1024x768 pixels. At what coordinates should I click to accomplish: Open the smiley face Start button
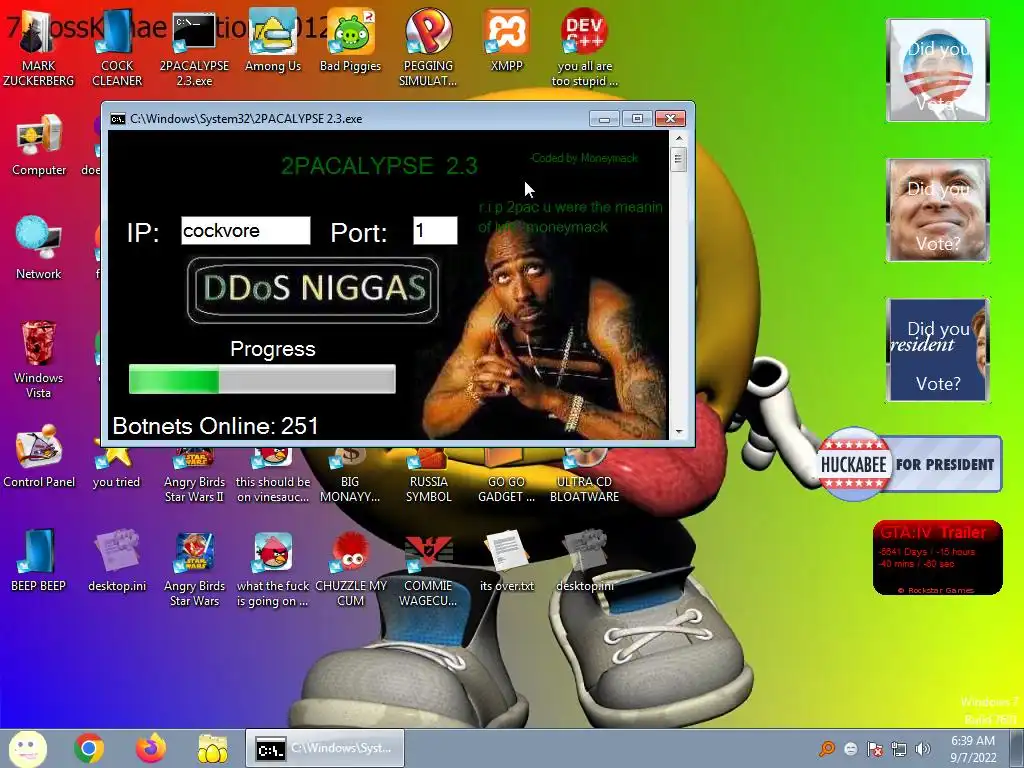(x=28, y=748)
